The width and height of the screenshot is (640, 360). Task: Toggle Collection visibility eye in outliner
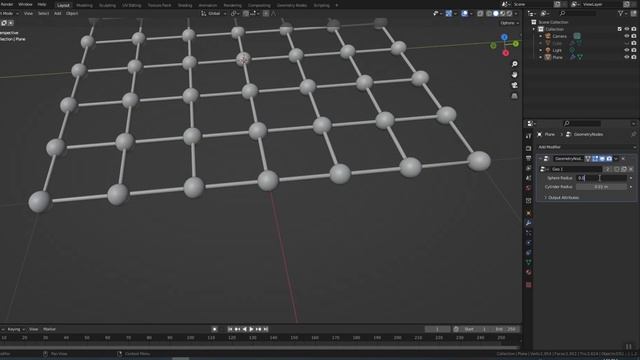[x=627, y=29]
